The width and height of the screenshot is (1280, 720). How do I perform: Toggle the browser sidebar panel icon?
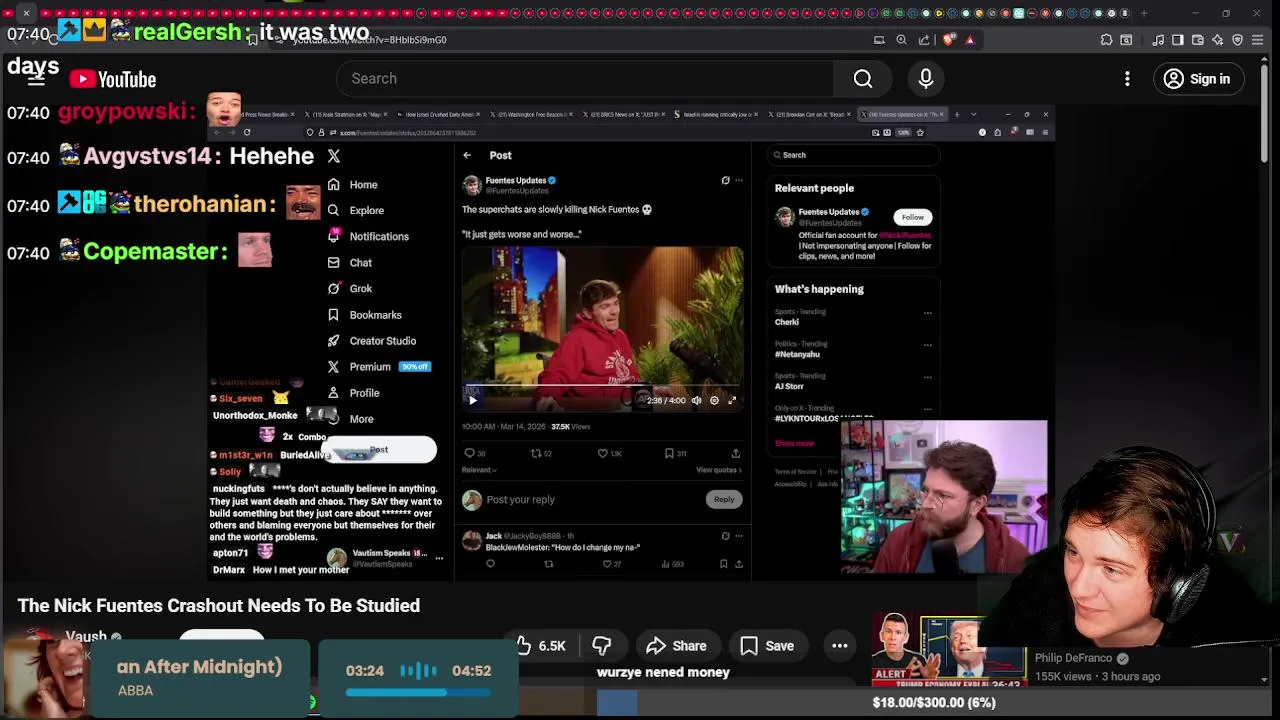(1178, 40)
